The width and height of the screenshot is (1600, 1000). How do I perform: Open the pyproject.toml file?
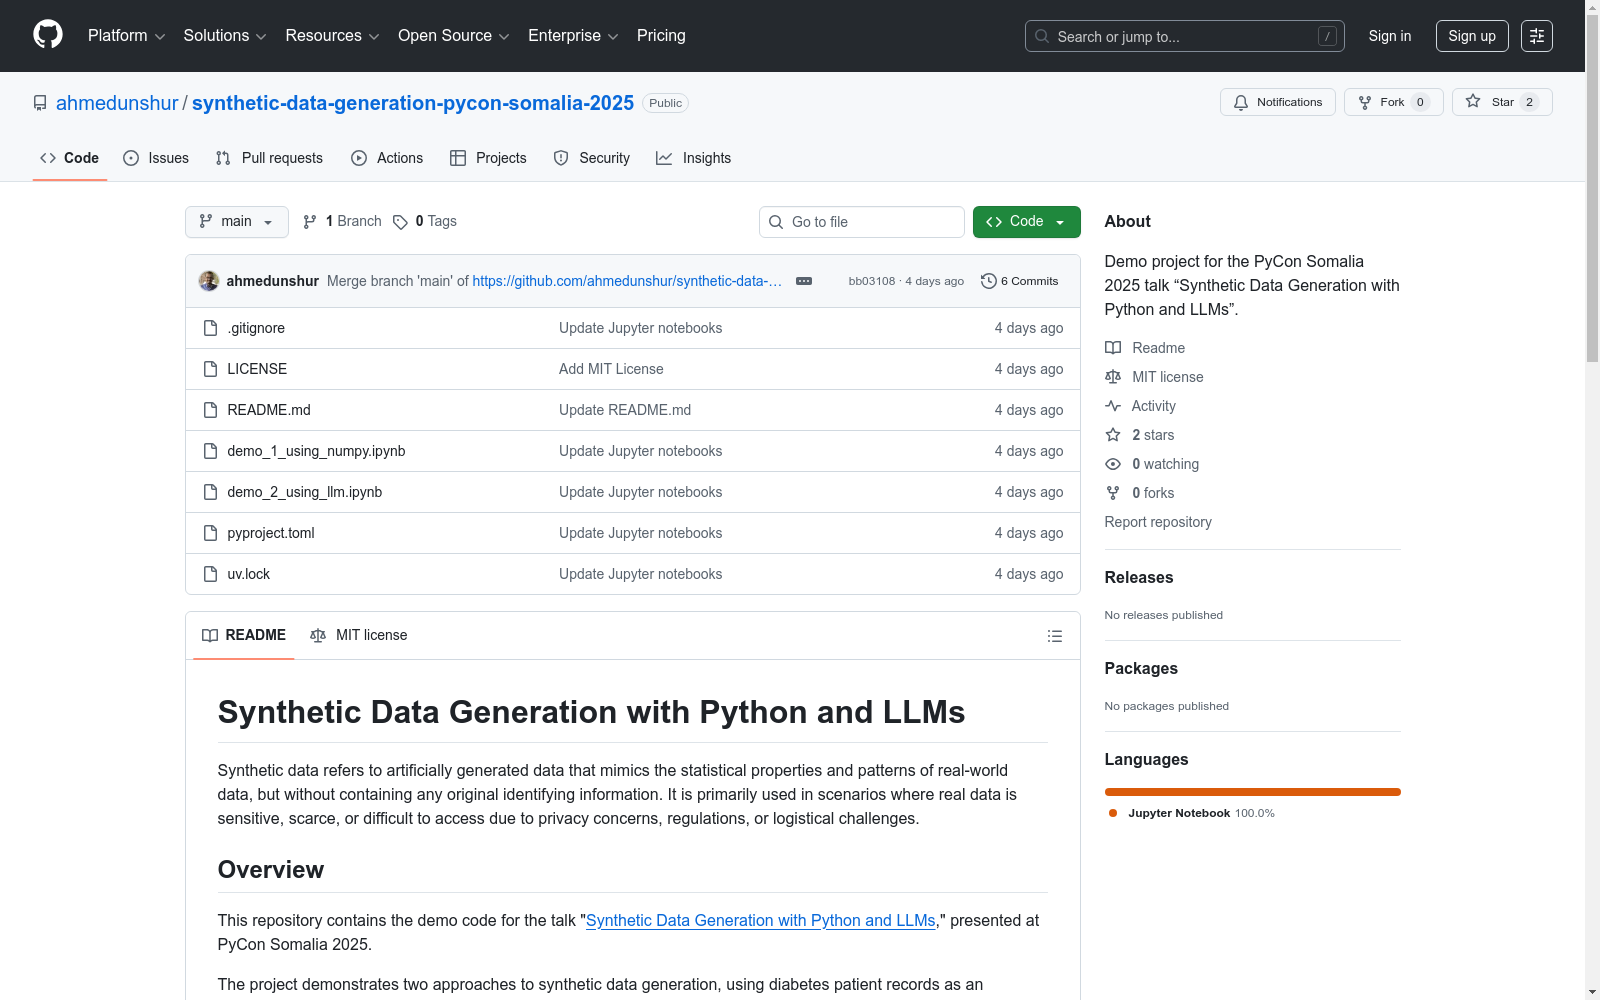pos(271,533)
